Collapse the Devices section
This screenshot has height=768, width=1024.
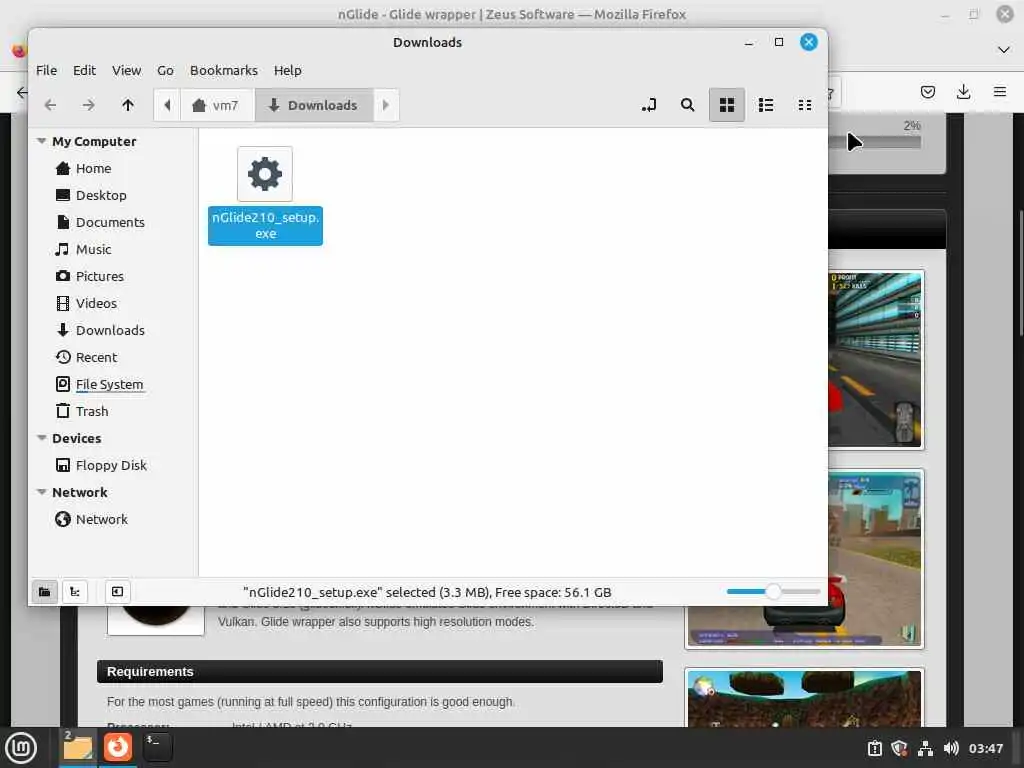pos(42,438)
